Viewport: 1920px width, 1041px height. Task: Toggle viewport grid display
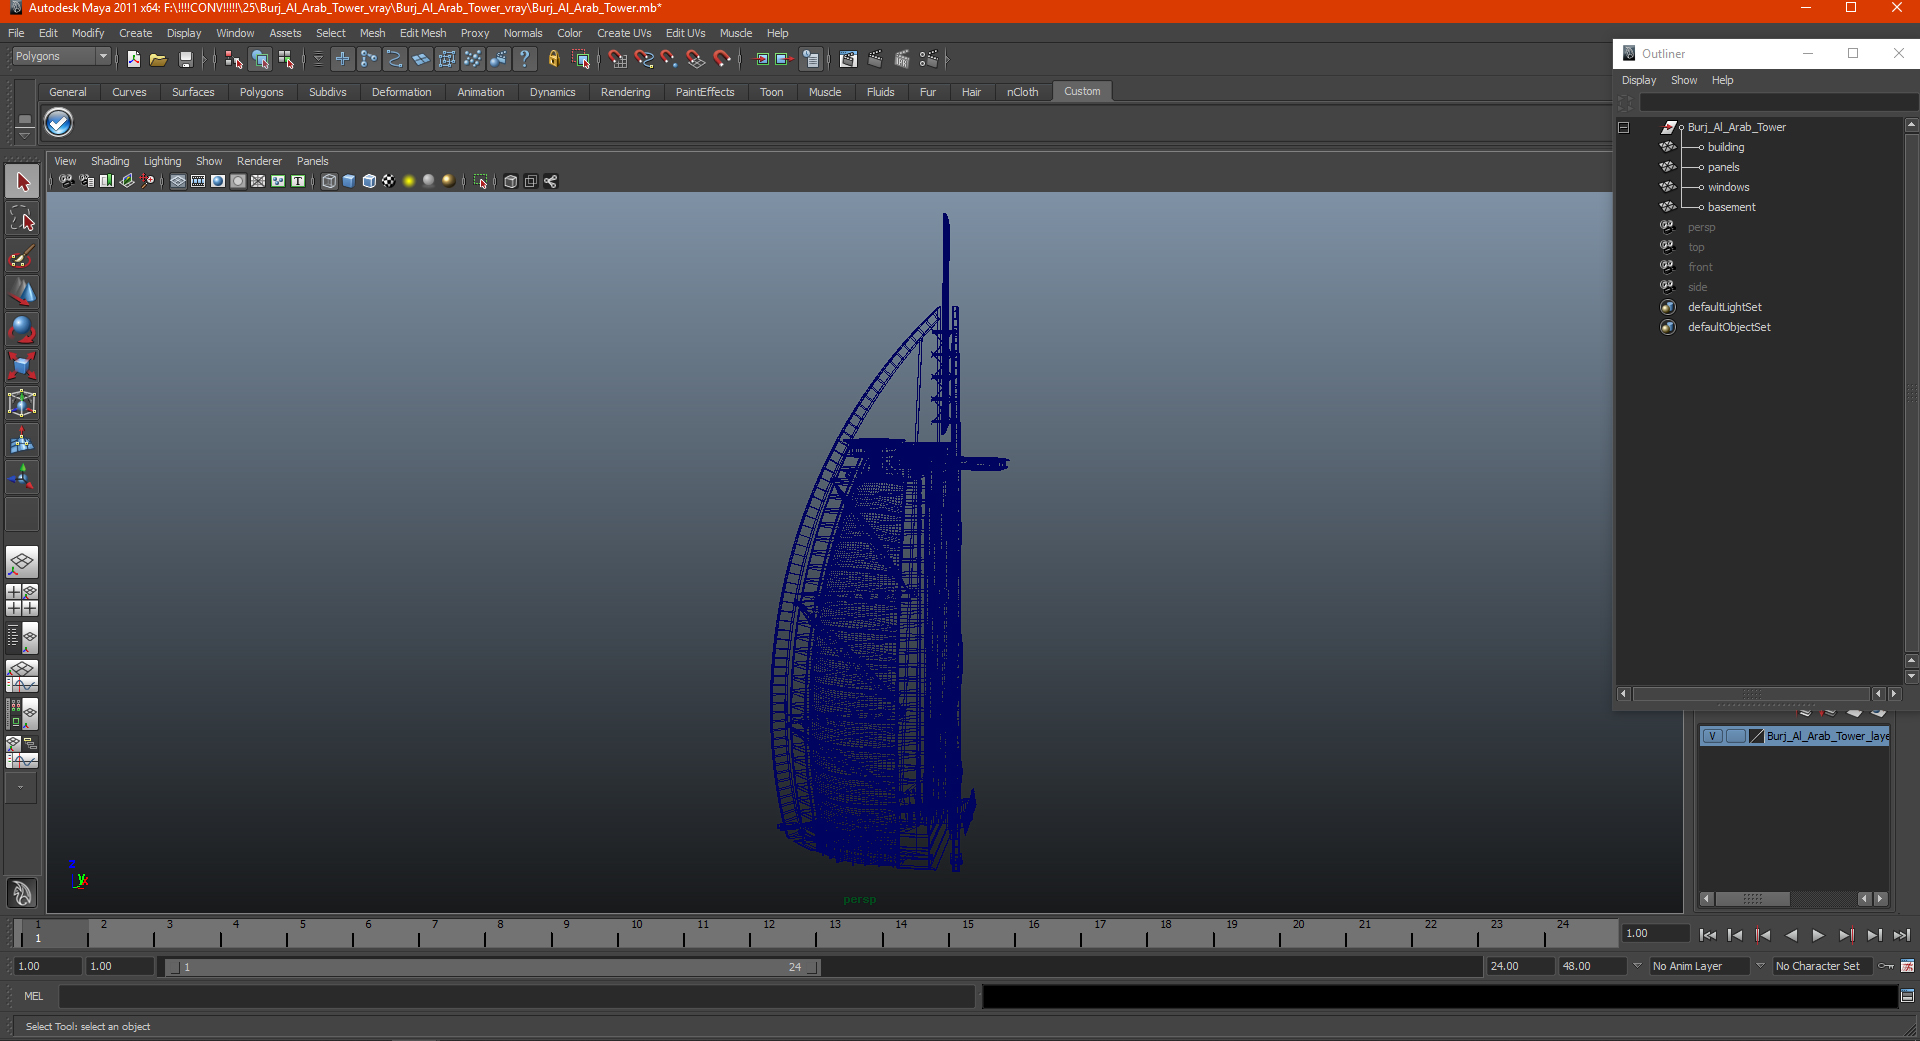click(178, 181)
